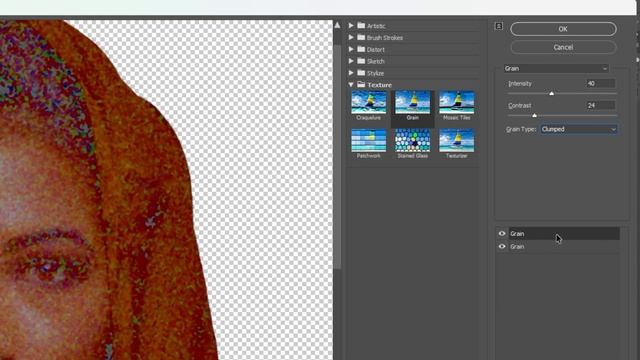640x360 pixels.
Task: Click the Intensity slider handle
Action: (x=552, y=94)
